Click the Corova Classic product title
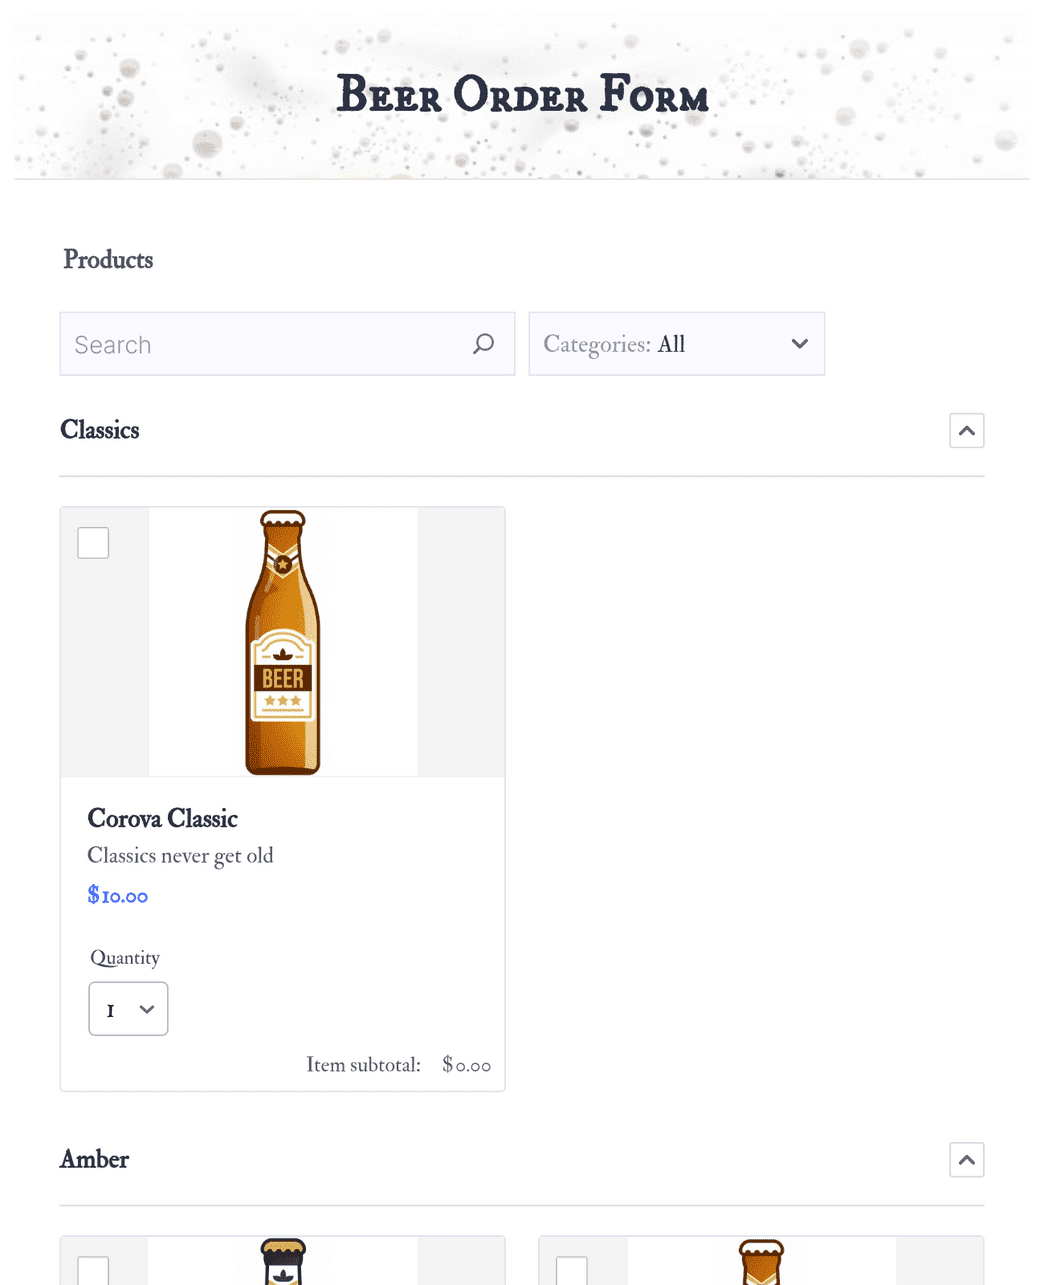The image size is (1044, 1285). [162, 819]
